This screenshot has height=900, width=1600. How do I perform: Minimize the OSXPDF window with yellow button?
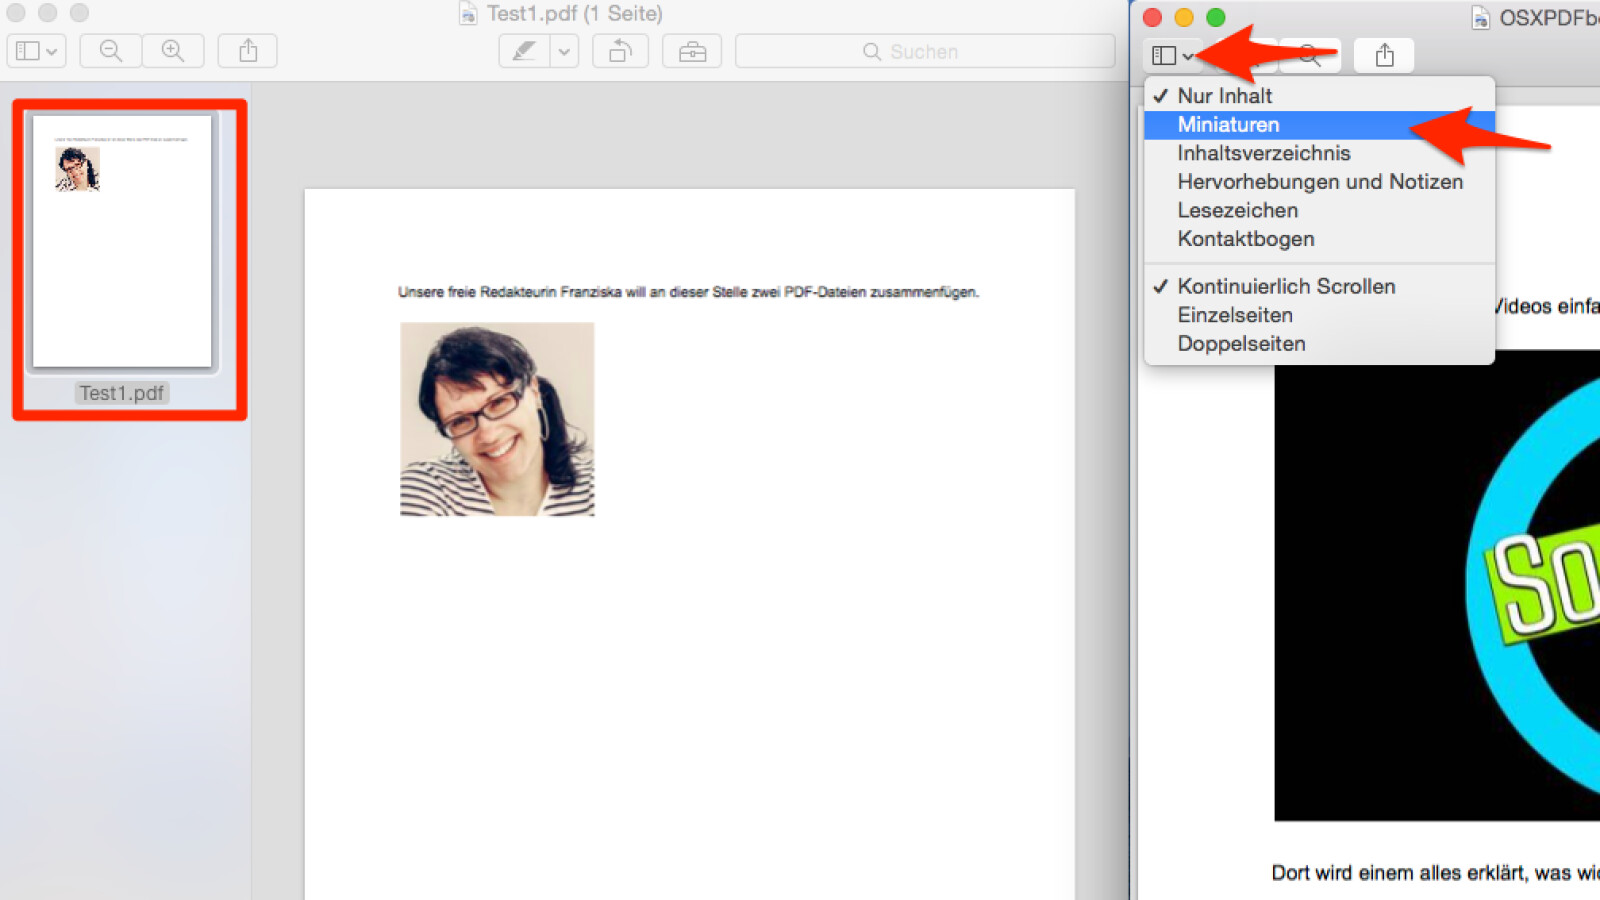pos(1184,17)
